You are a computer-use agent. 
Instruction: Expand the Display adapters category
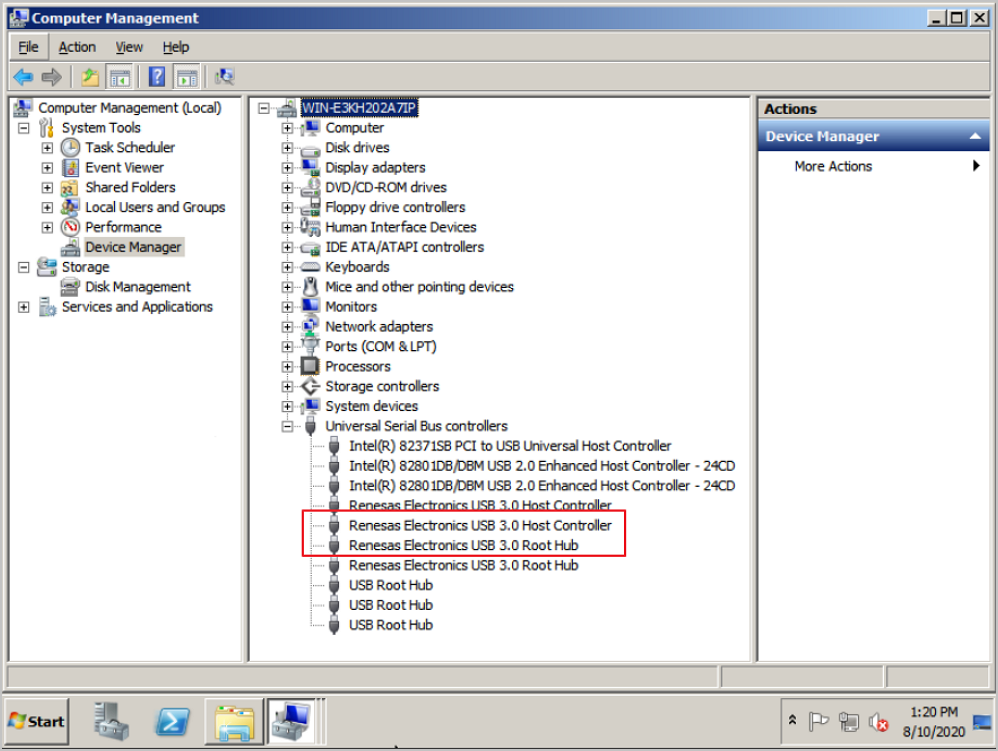click(x=287, y=168)
